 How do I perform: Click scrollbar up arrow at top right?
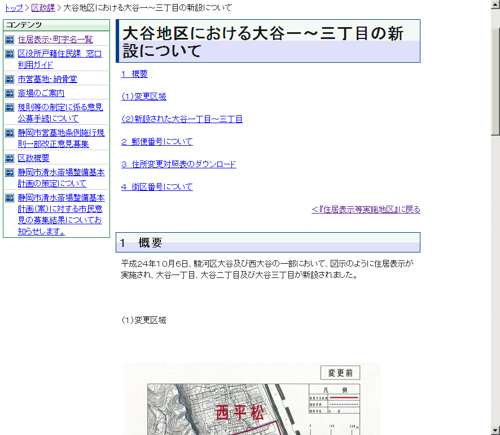click(x=495, y=5)
